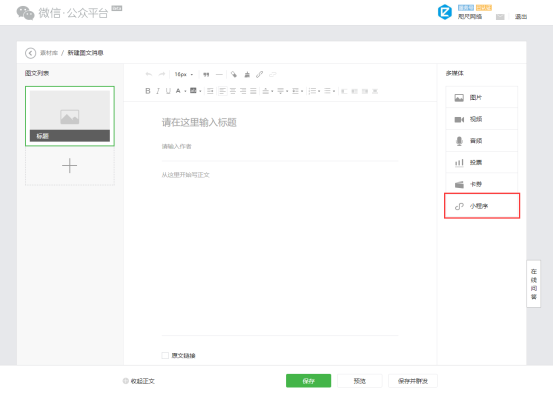Click 退出 to log out

[521, 17]
